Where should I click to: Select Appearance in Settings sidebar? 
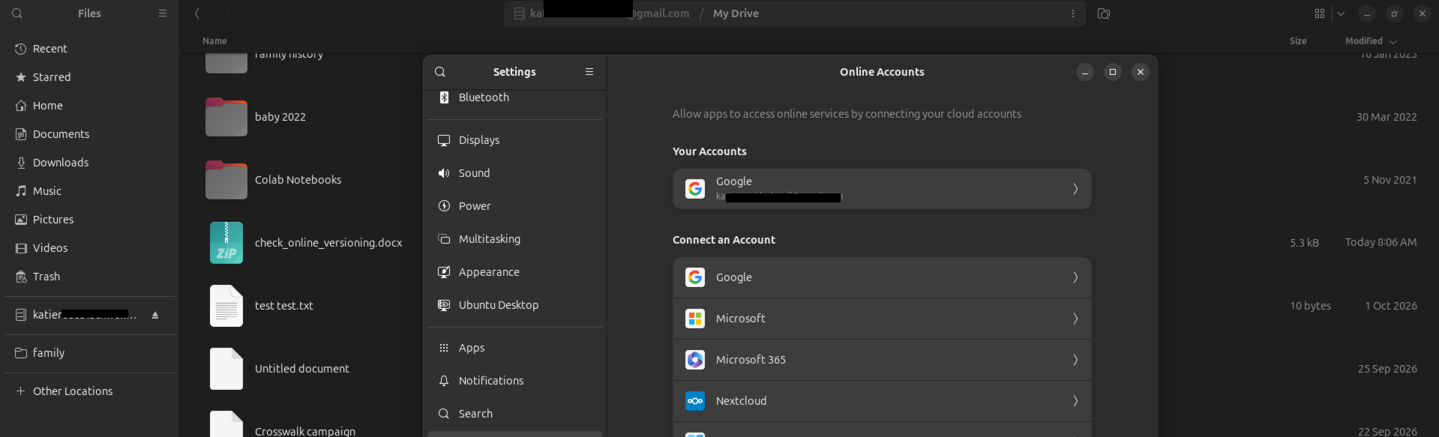coord(515,272)
